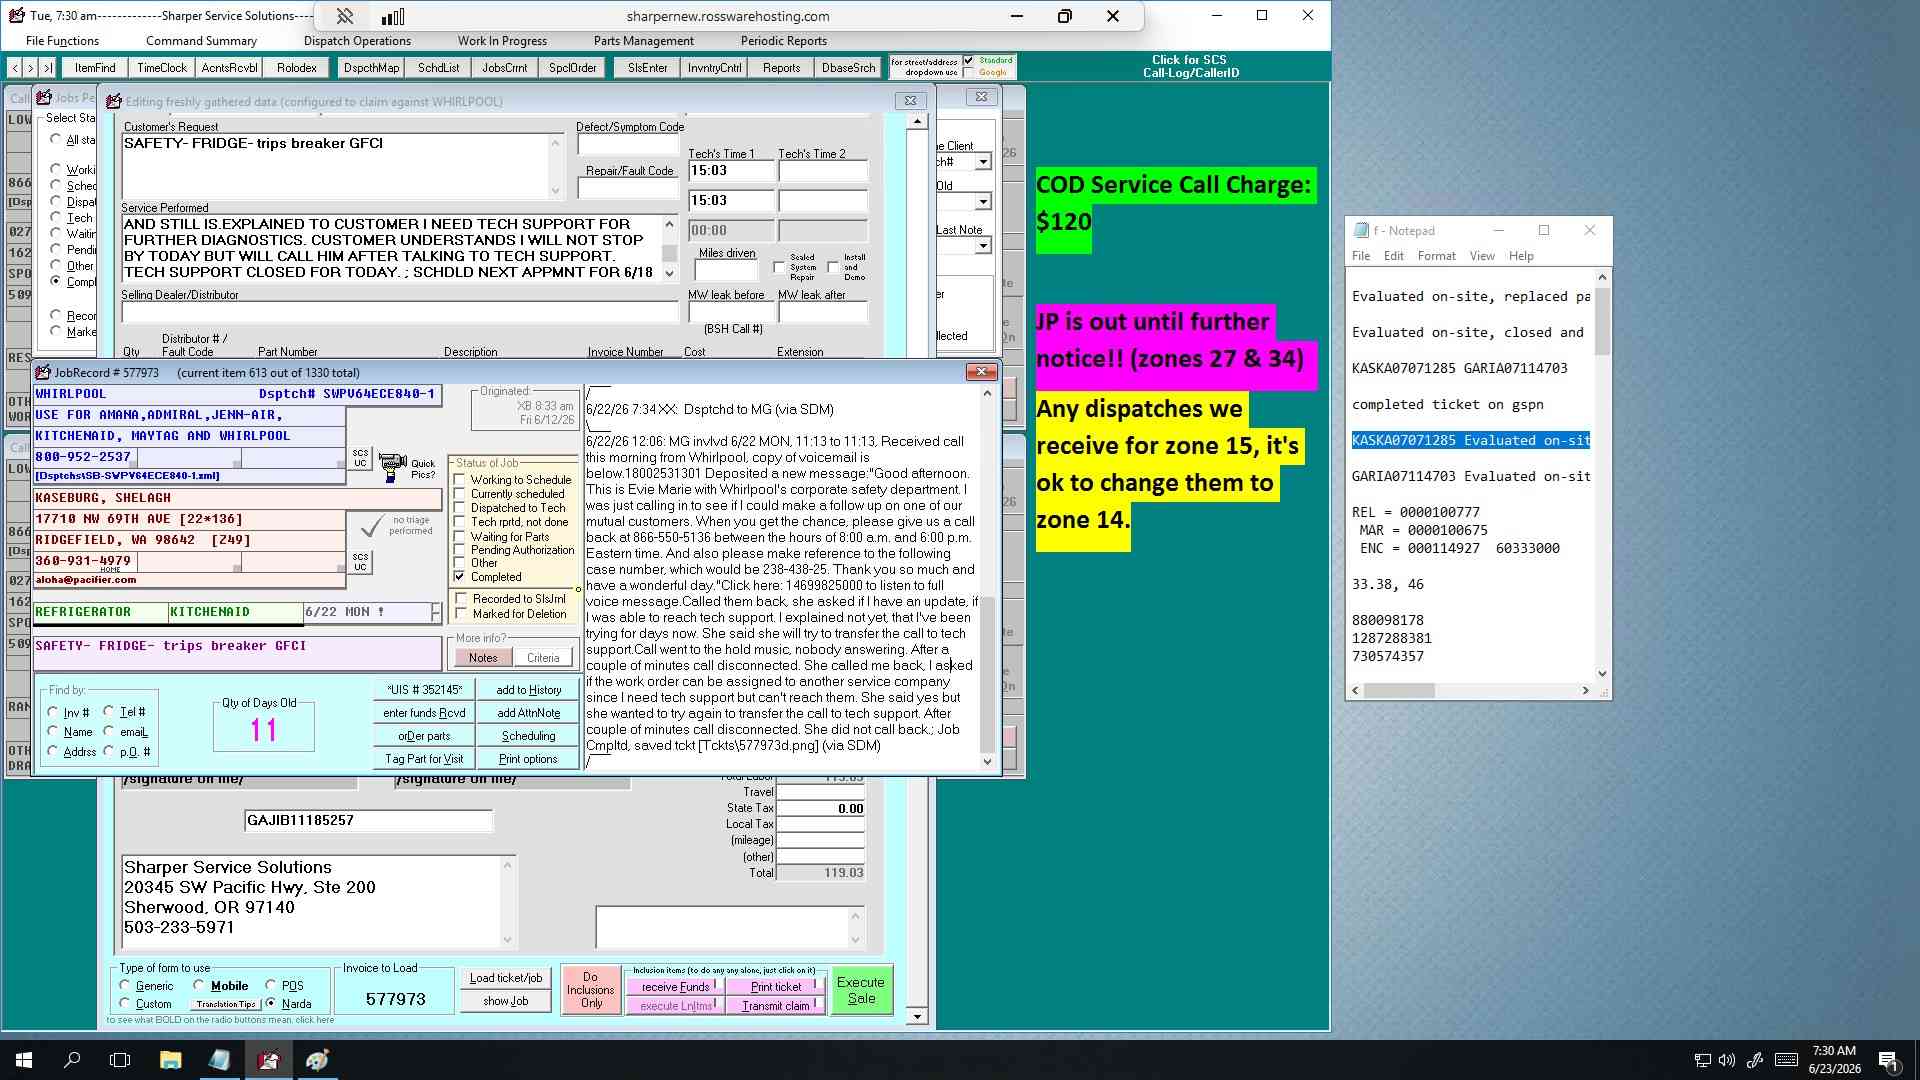Viewport: 1920px width, 1080px height.
Task: Click the Notepad horizontal scrollbar thumb
Action: tap(1399, 691)
